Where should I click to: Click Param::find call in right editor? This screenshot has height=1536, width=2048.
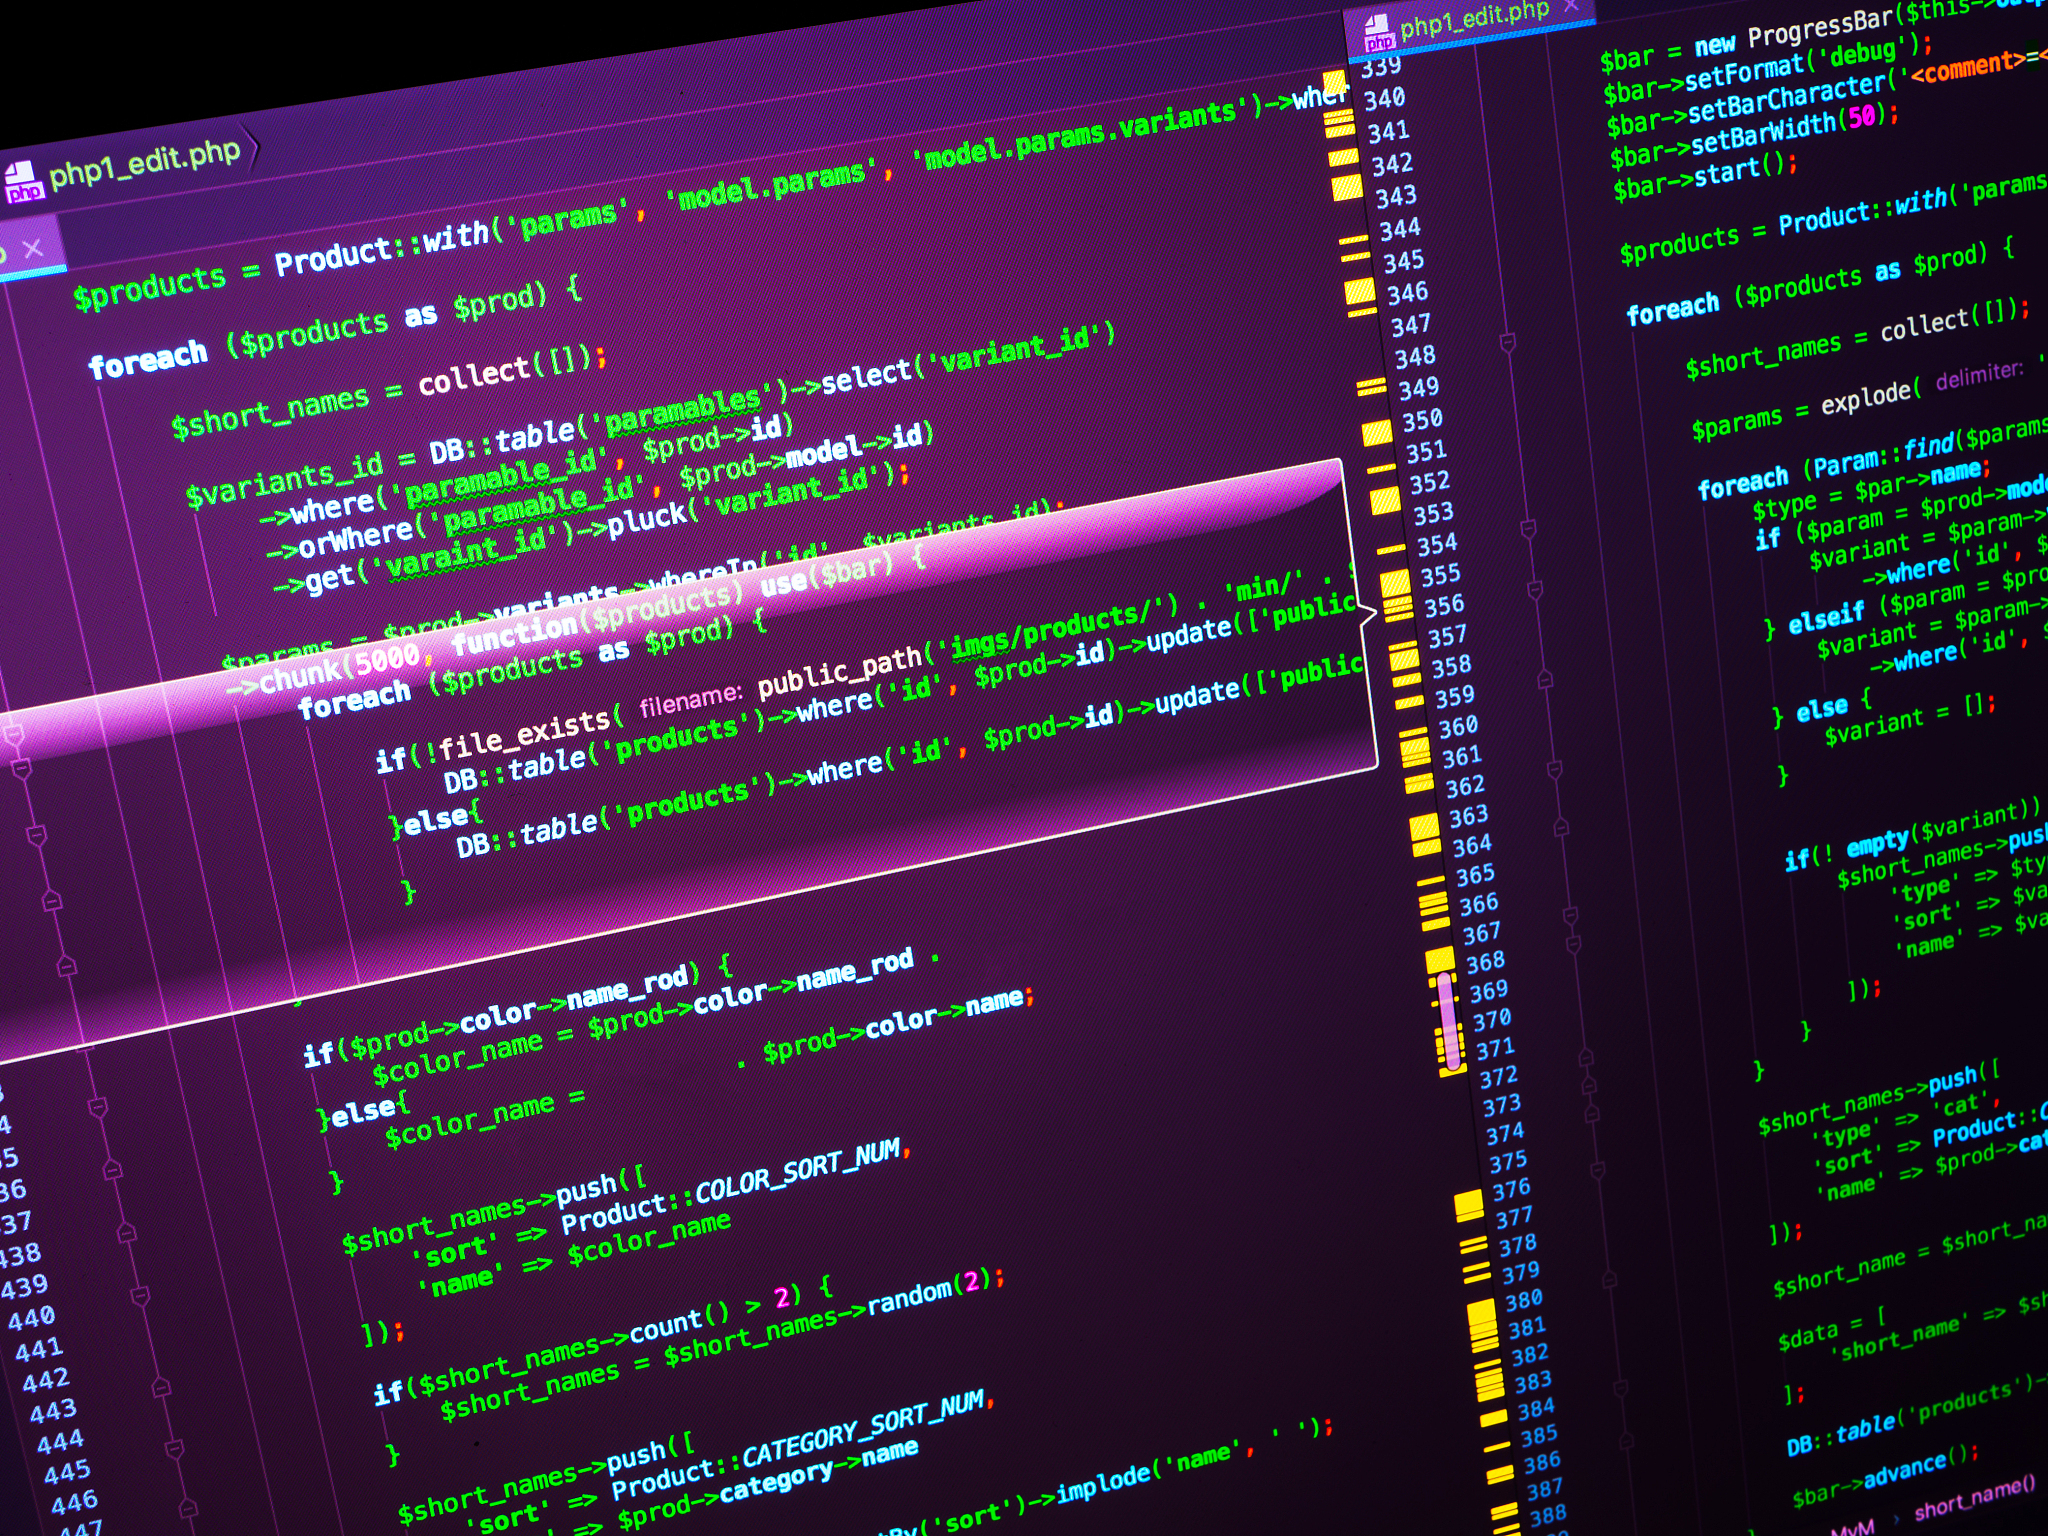(1882, 454)
